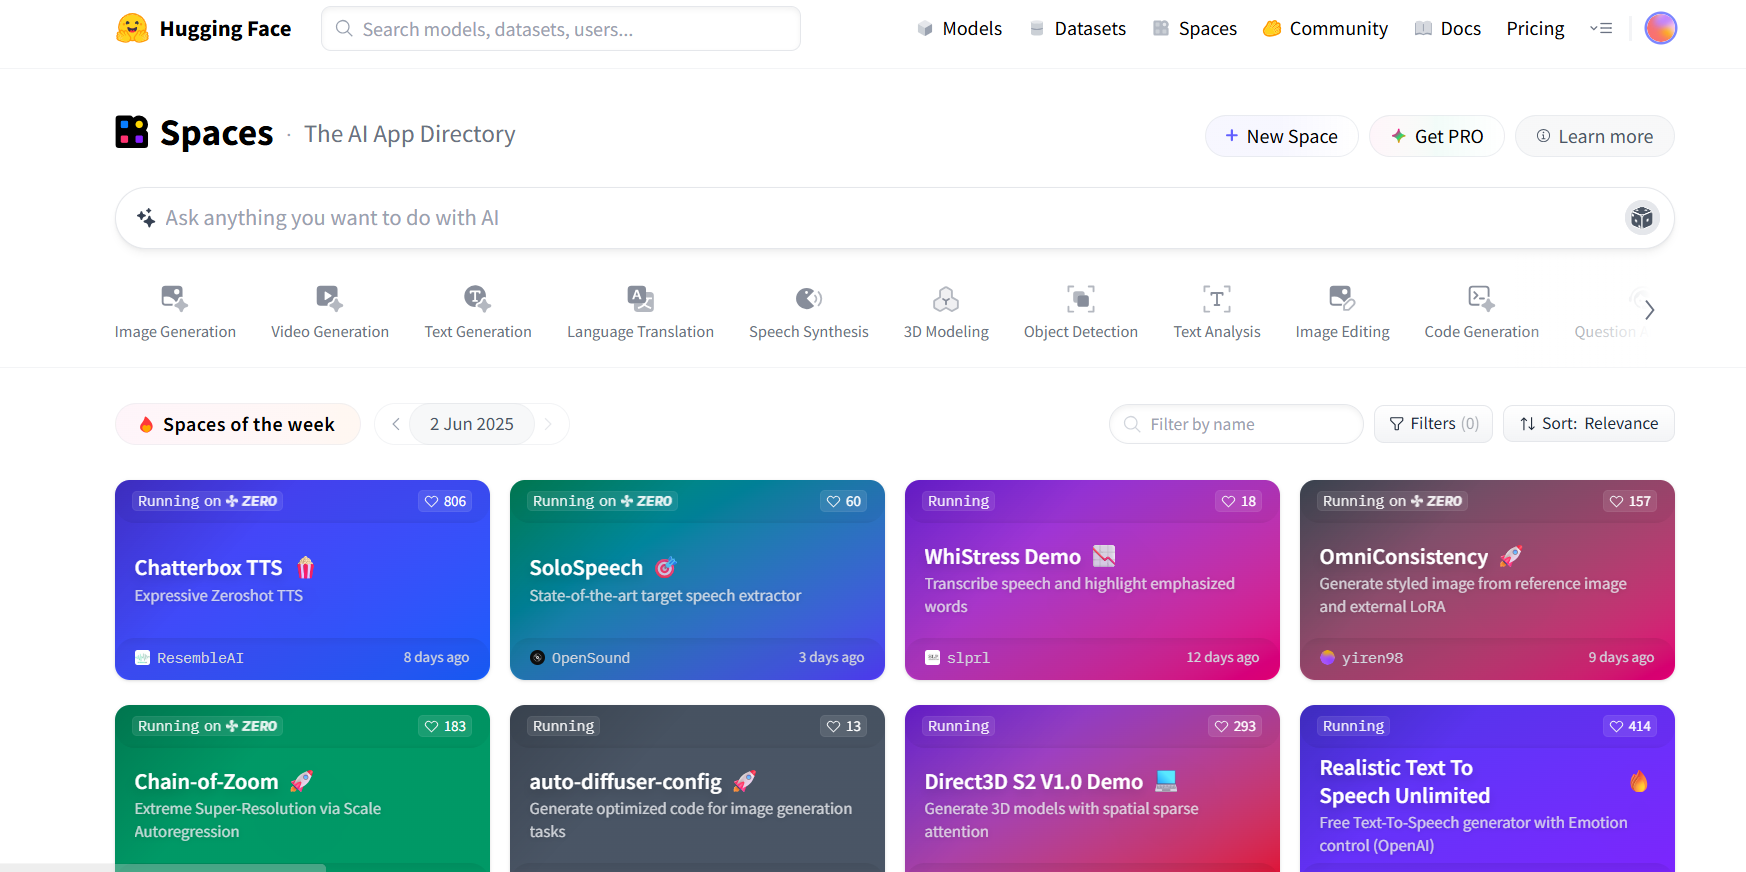Screen dimensions: 1746x872
Task: Open the WhiStress Demo space card
Action: point(1092,580)
